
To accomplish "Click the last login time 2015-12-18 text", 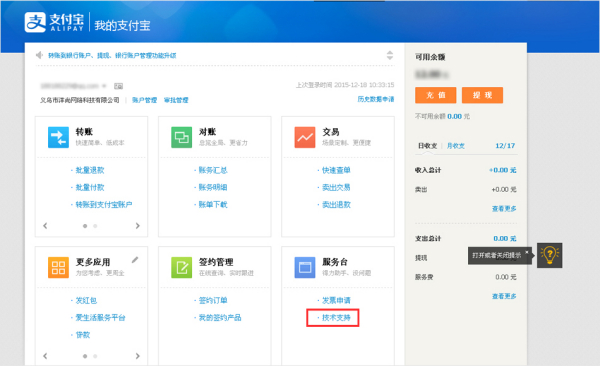I will [345, 85].
